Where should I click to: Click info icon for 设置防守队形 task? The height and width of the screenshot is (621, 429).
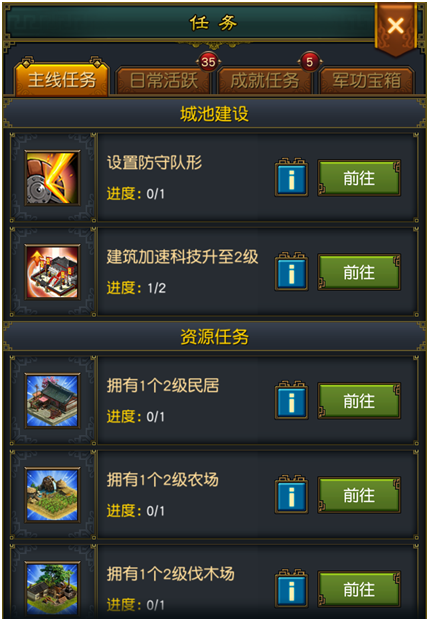coord(292,177)
